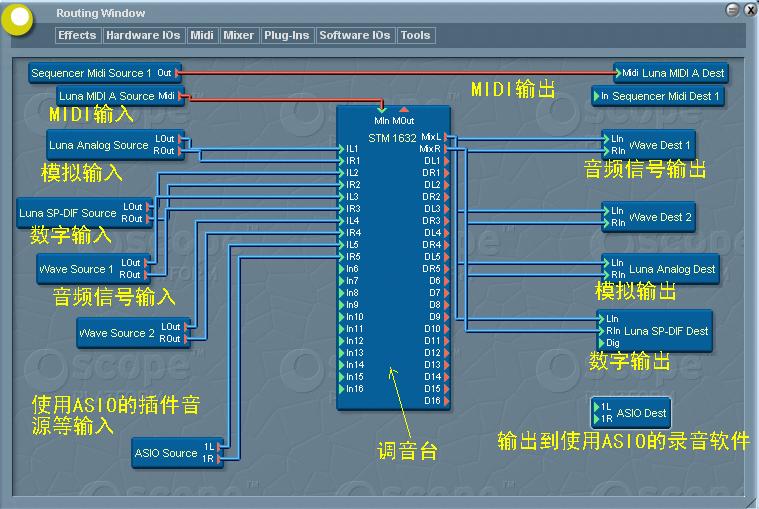The image size is (759, 509).
Task: Open the Tools menu
Action: 416,35
